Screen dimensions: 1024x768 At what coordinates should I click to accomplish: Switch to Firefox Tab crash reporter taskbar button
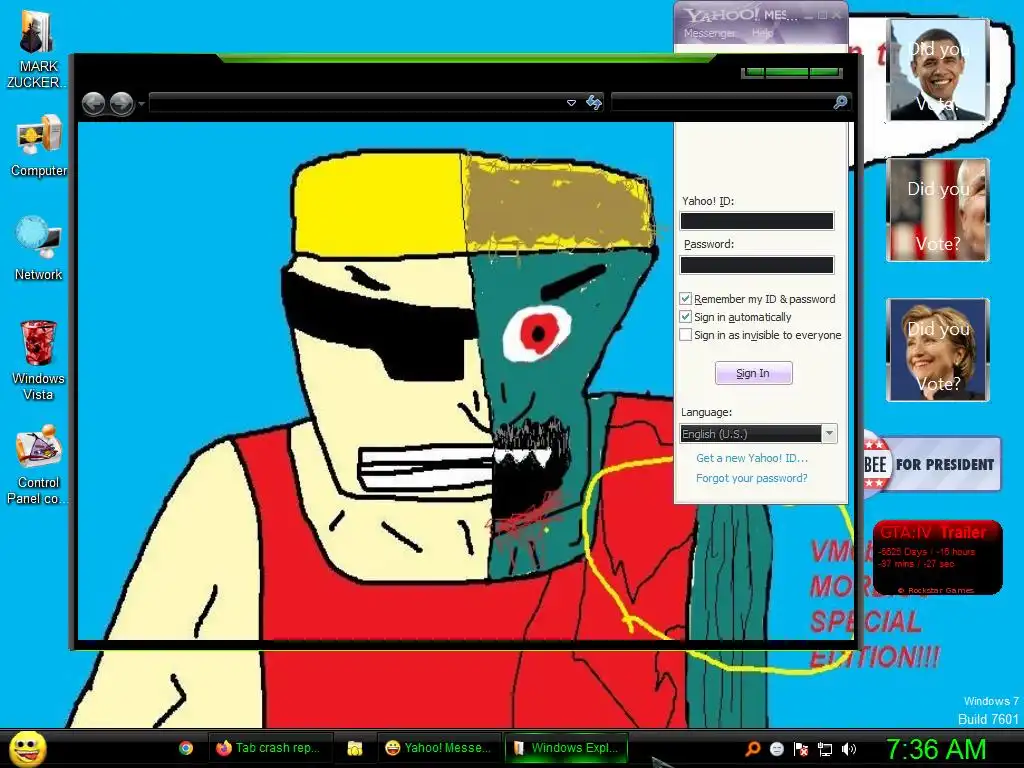pos(269,748)
